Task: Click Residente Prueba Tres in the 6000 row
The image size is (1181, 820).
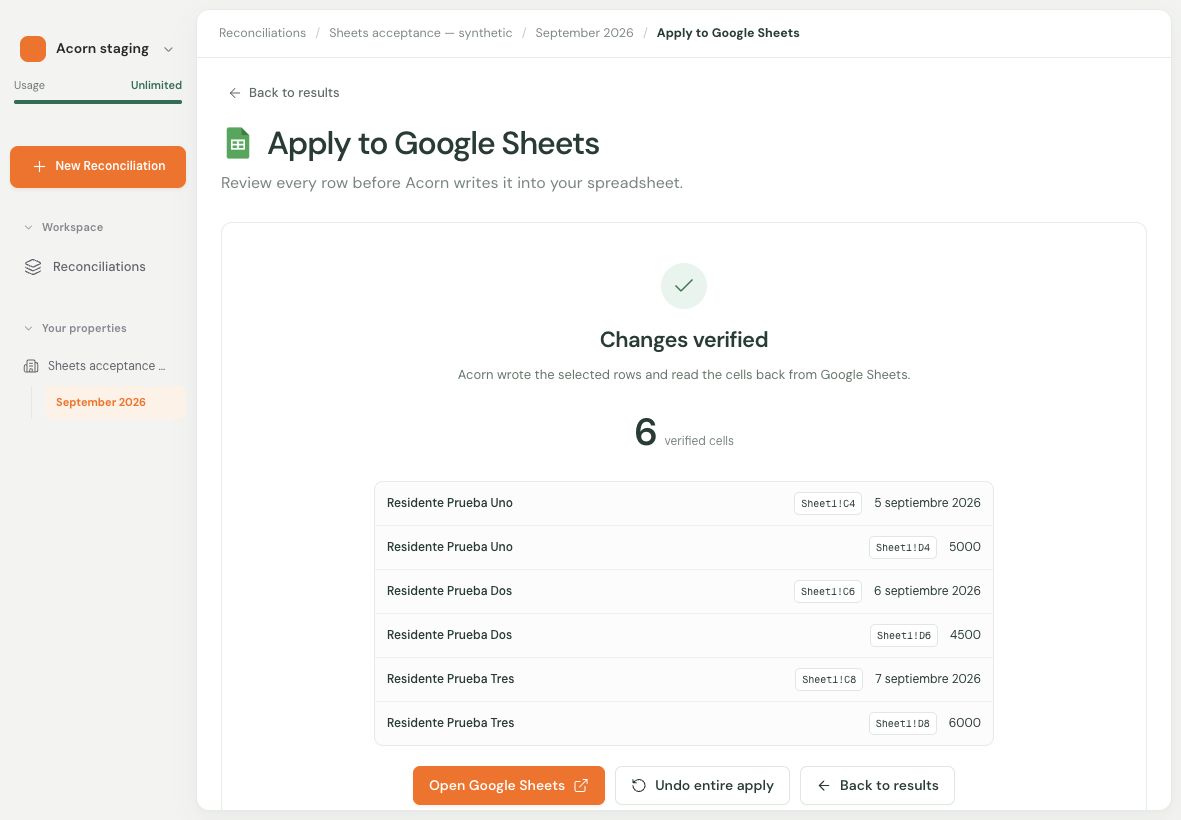Action: 450,723
